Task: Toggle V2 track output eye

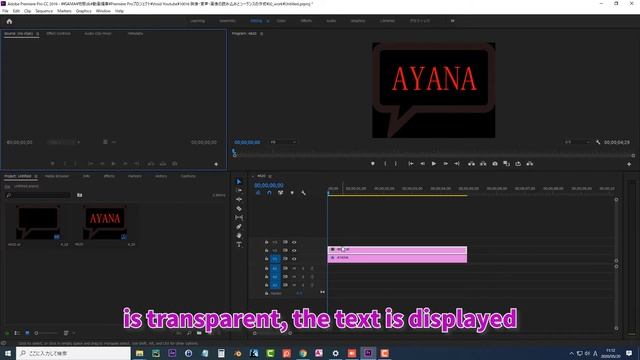Action: (x=294, y=250)
